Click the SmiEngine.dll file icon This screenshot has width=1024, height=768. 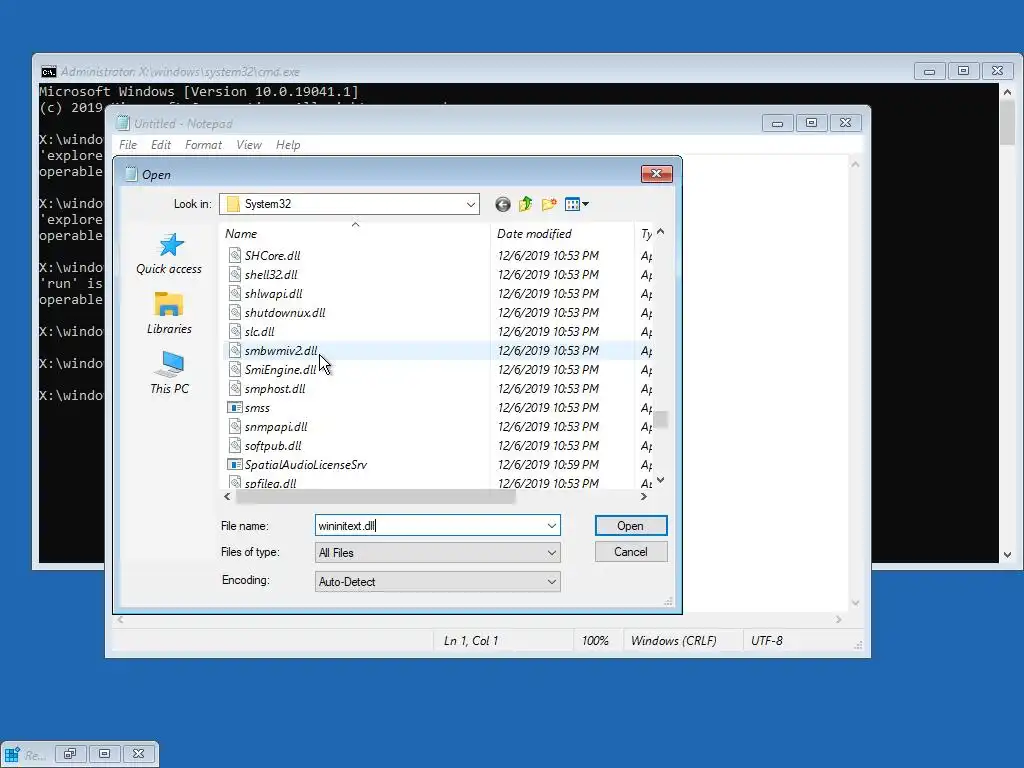tap(234, 369)
